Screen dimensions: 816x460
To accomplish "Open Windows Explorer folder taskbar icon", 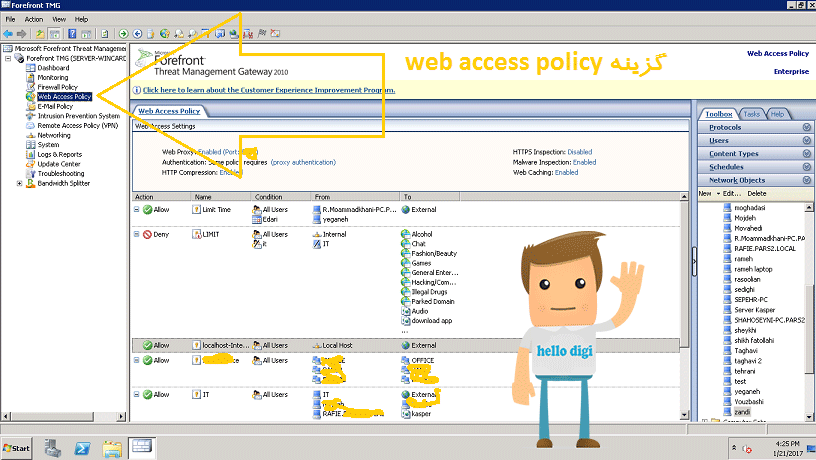I will coord(112,448).
